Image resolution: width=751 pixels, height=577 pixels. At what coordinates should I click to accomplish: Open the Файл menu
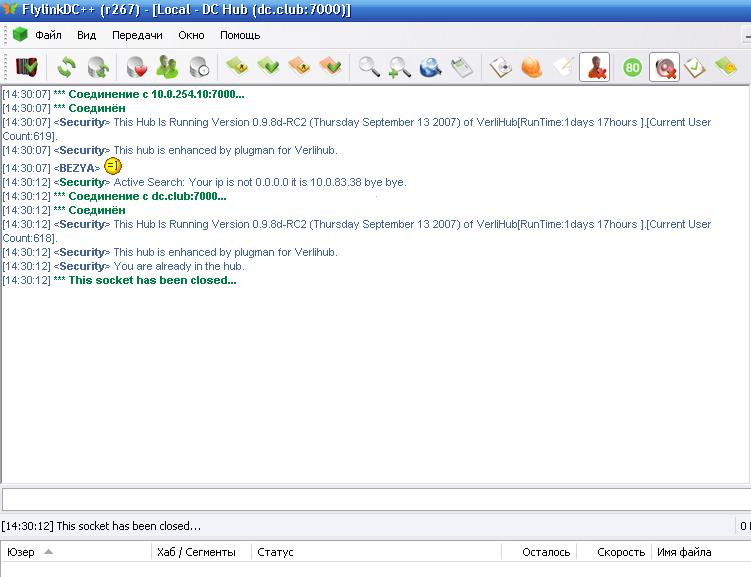pyautogui.click(x=48, y=35)
